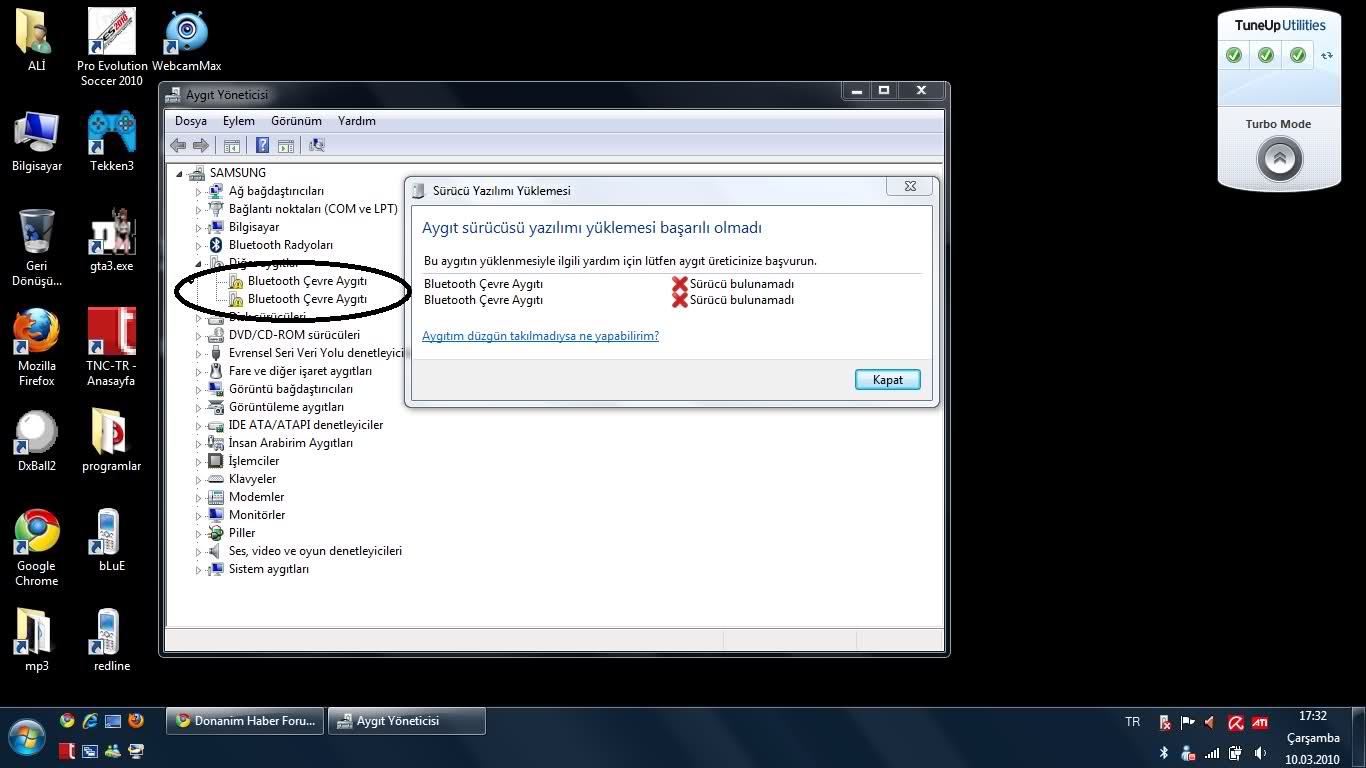Click the clock showing 17:32 Çarşamba
The height and width of the screenshot is (768, 1366).
click(1312, 738)
